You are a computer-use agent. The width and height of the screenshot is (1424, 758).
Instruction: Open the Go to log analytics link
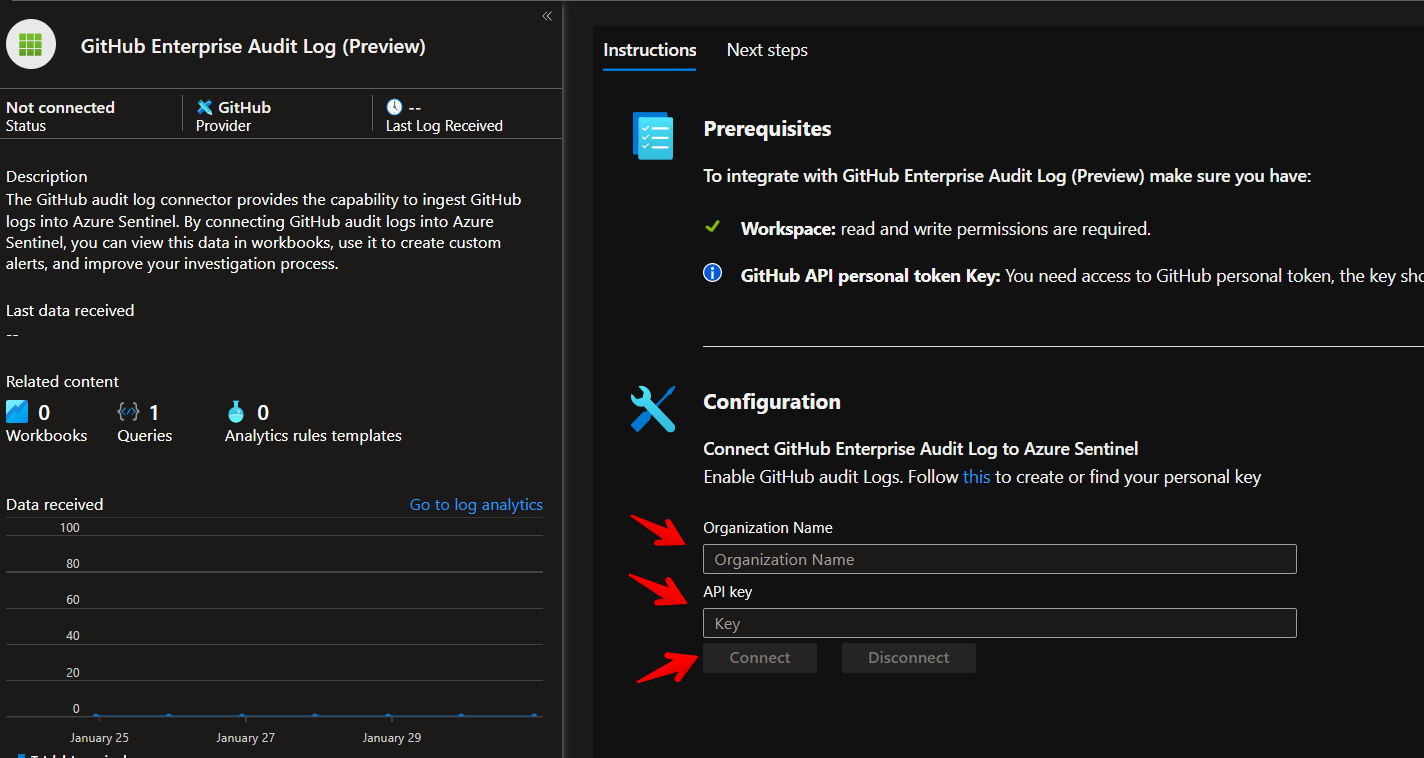(x=476, y=505)
